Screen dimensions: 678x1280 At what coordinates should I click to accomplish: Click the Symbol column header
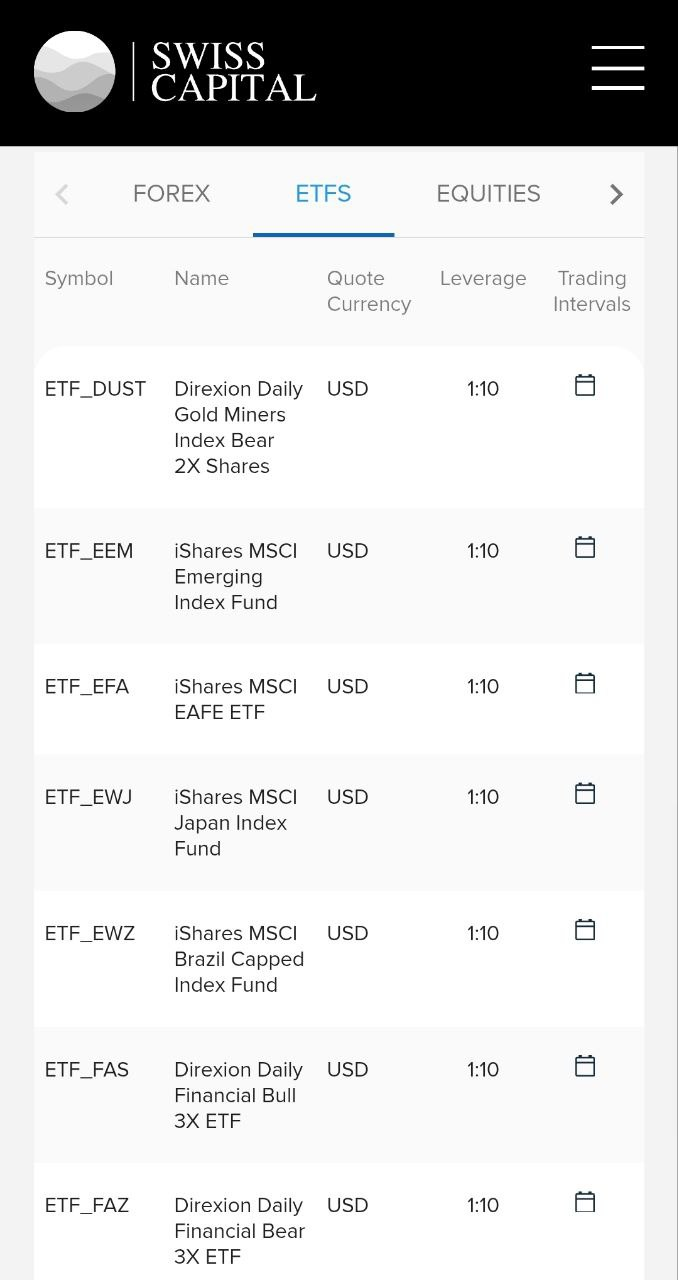click(x=79, y=279)
